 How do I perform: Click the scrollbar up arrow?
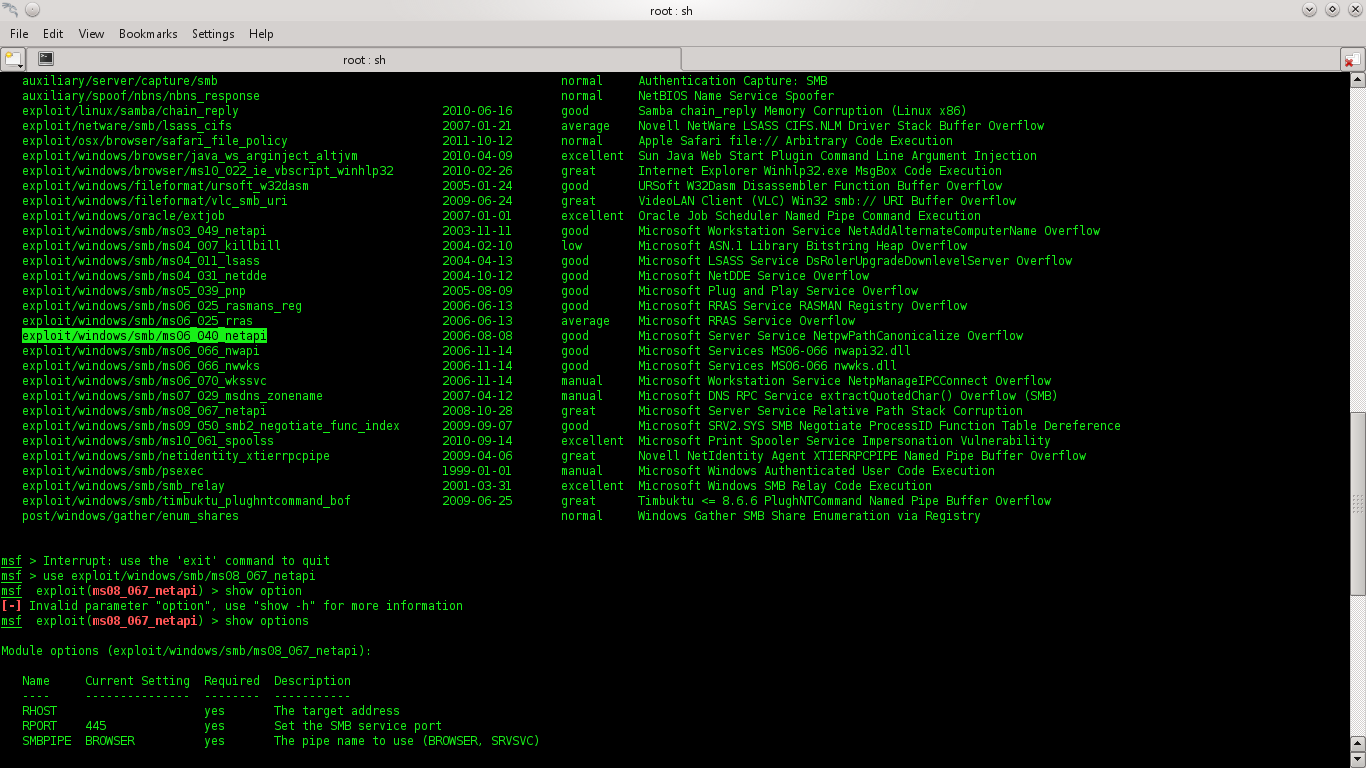click(x=1357, y=79)
